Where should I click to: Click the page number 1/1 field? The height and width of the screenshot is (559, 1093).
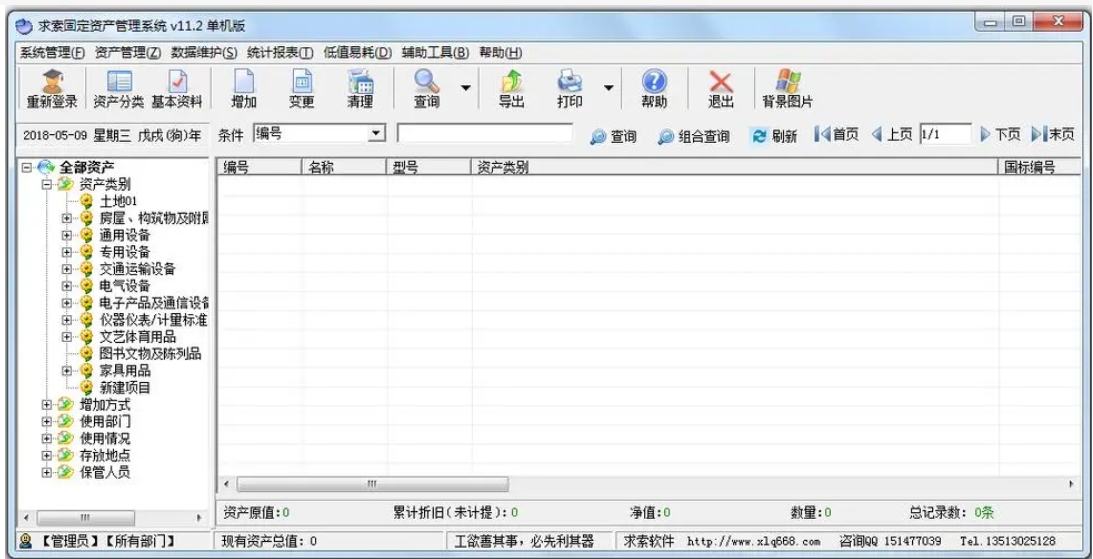click(x=945, y=135)
